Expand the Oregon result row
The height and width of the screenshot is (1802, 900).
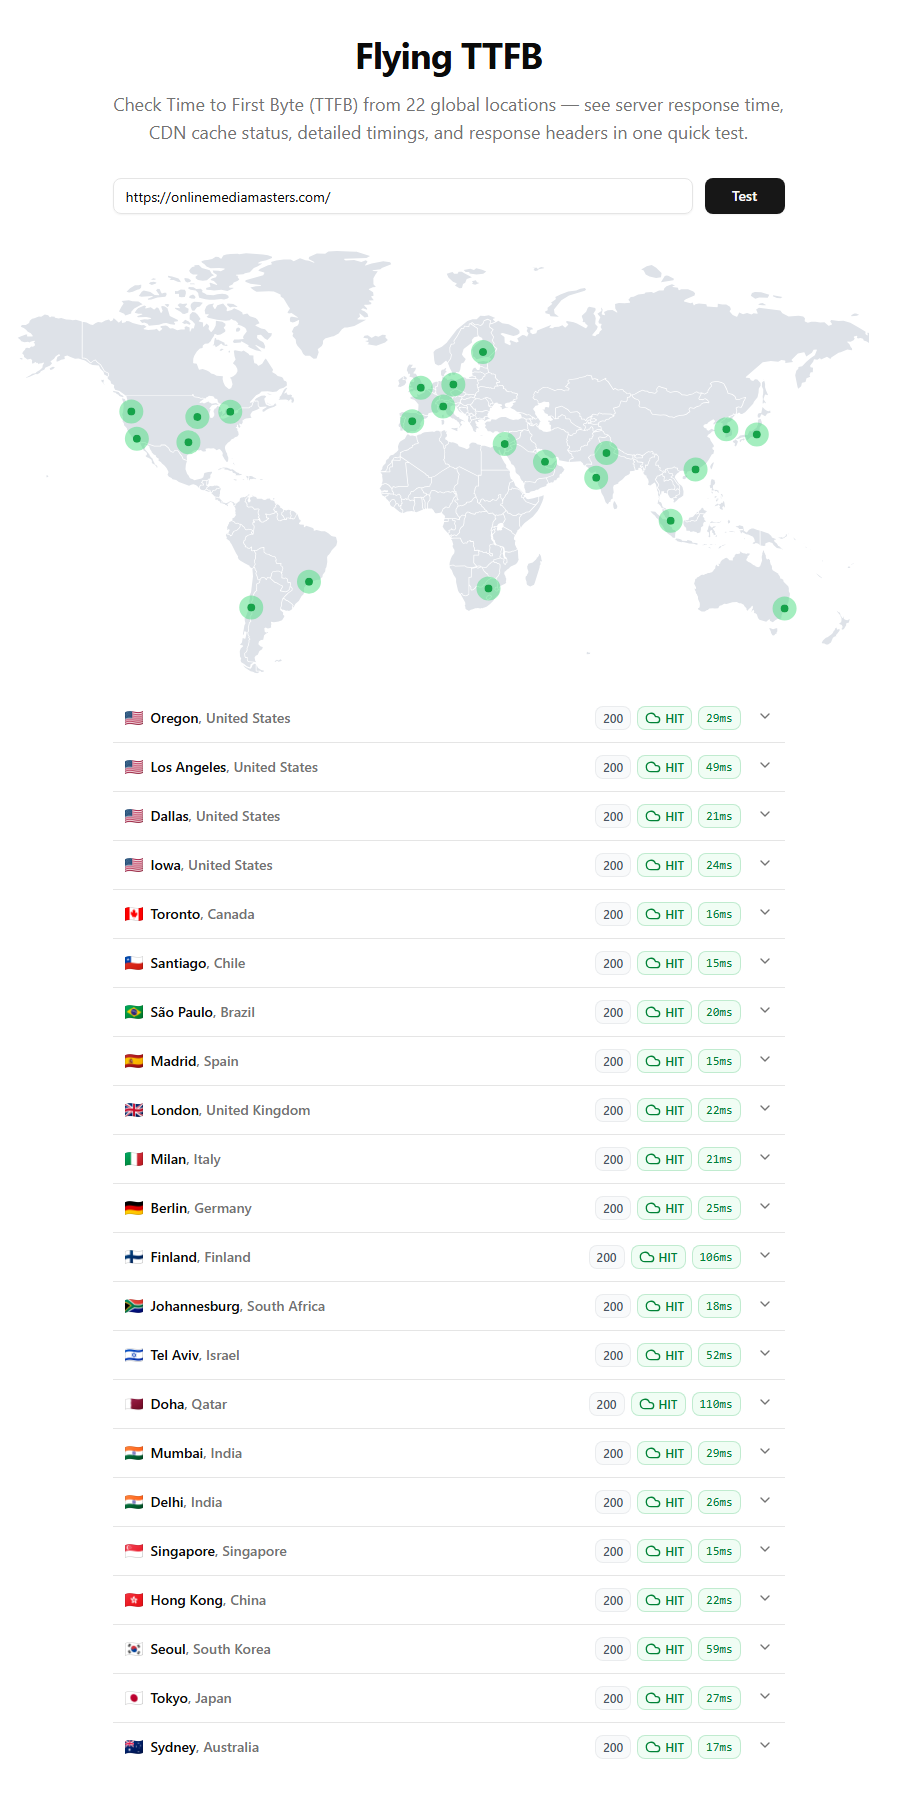pos(765,717)
